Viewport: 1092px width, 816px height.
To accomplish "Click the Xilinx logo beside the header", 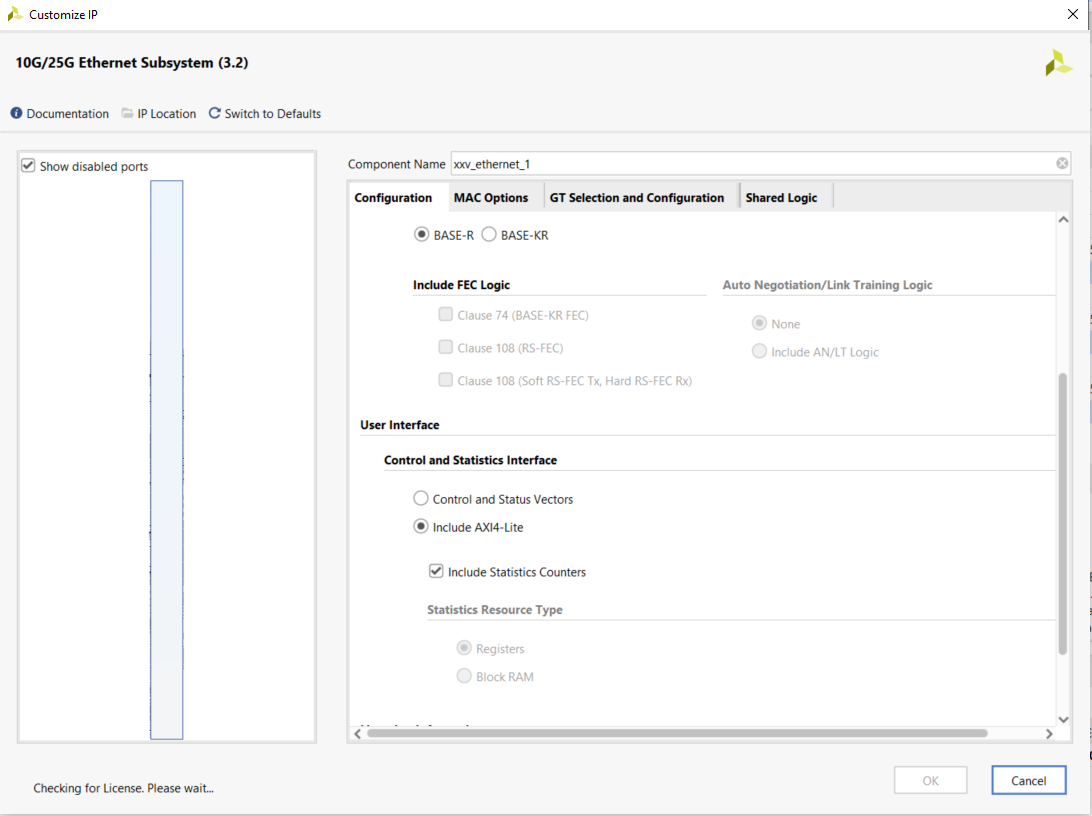I will pos(1058,63).
